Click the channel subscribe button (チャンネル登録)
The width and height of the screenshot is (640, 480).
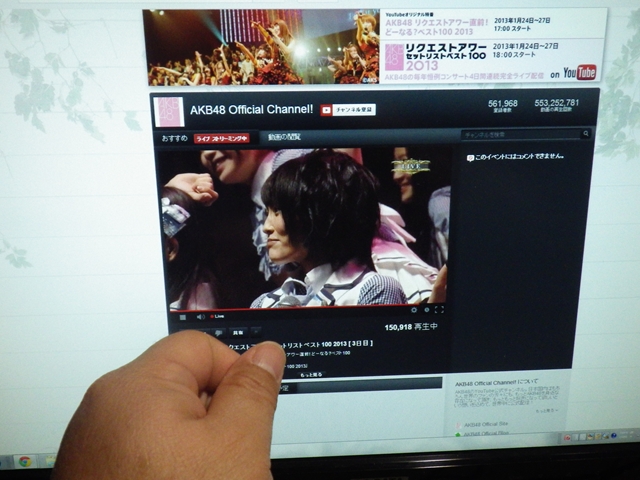click(x=348, y=110)
